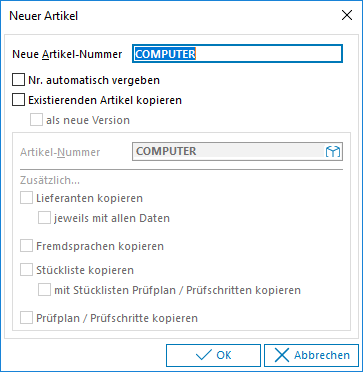Tick the 'Stückliste kopieren' checkbox
The image size is (363, 372).
(26, 270)
